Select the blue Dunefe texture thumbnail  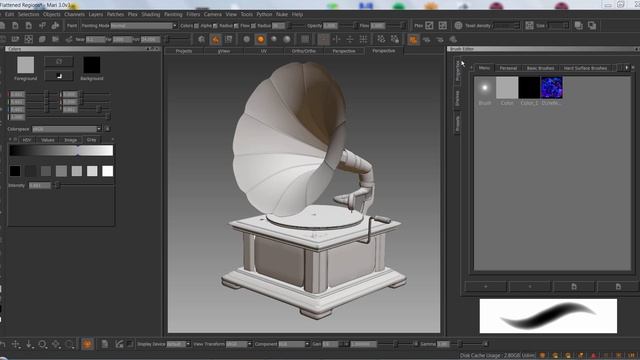551,87
